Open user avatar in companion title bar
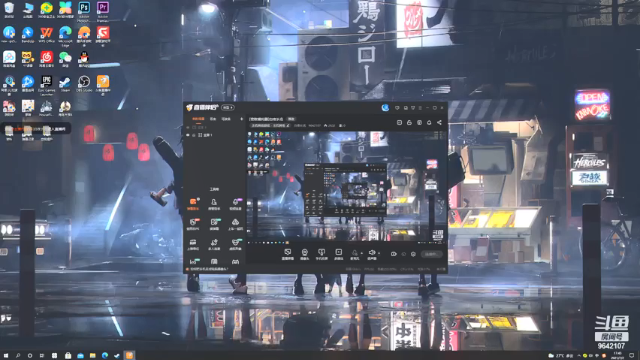The width and height of the screenshot is (640, 360). pos(385,108)
